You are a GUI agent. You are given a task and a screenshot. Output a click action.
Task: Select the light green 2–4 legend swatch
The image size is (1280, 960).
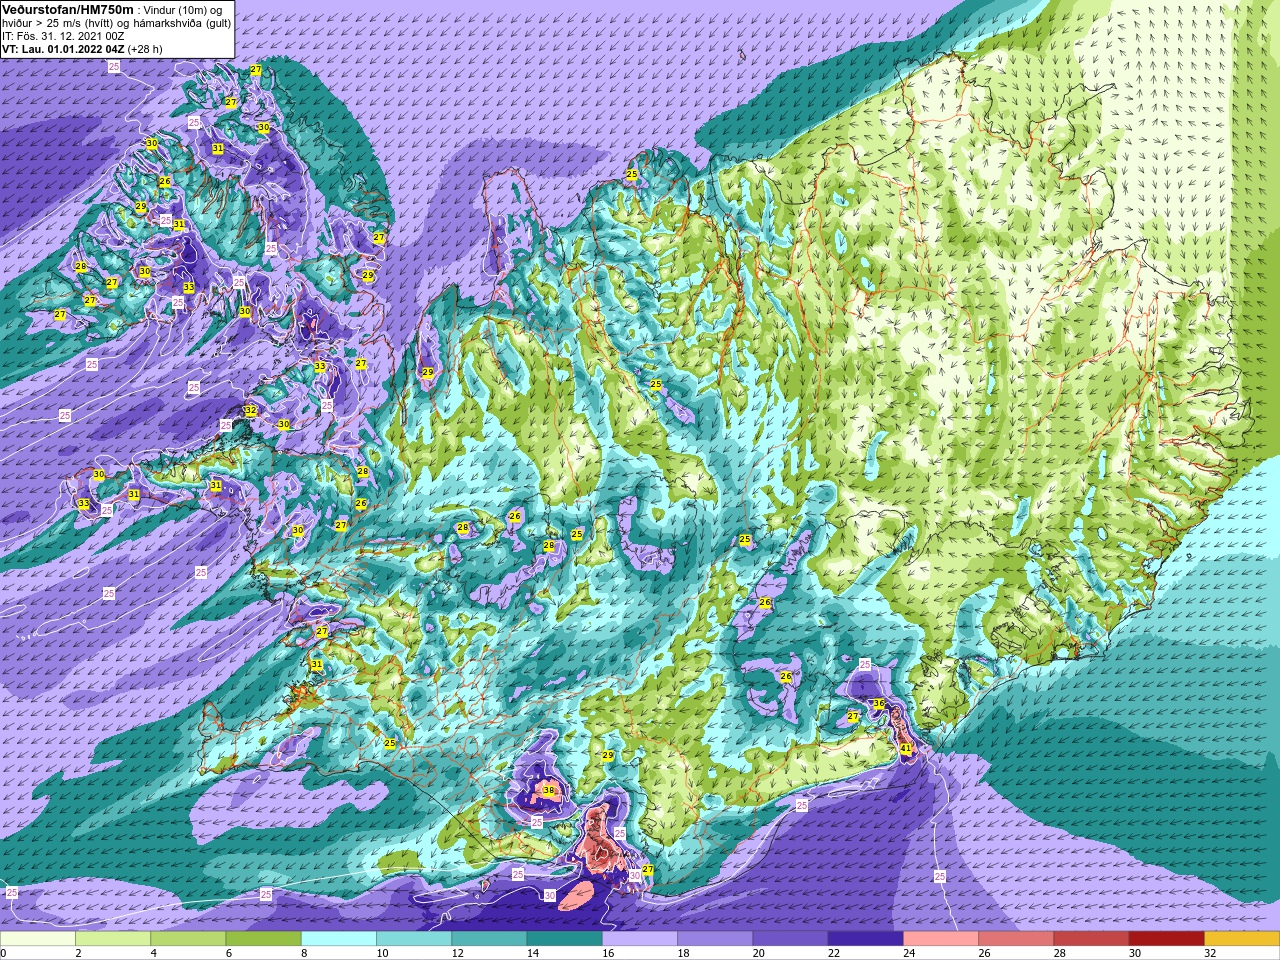[113, 939]
